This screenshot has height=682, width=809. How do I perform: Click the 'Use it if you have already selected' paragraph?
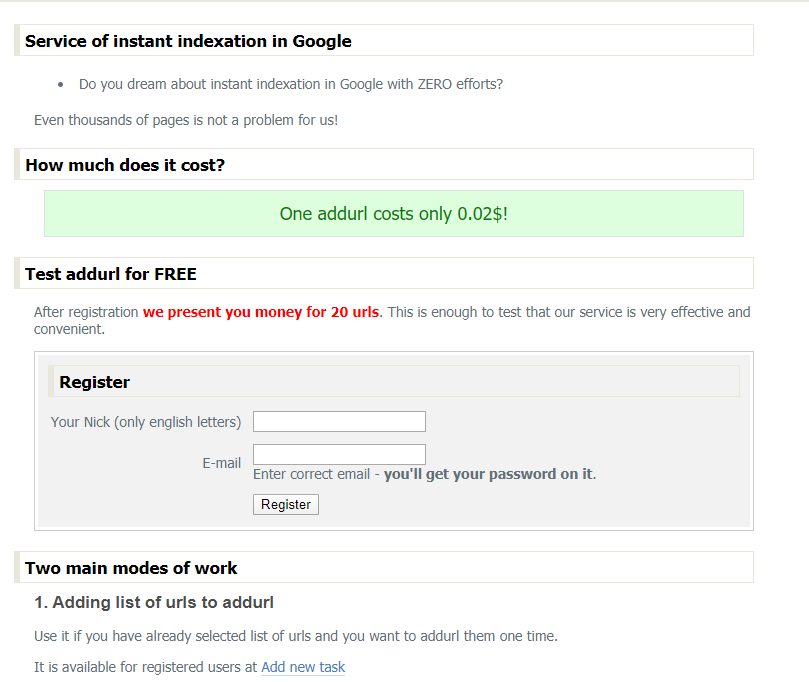(x=296, y=636)
